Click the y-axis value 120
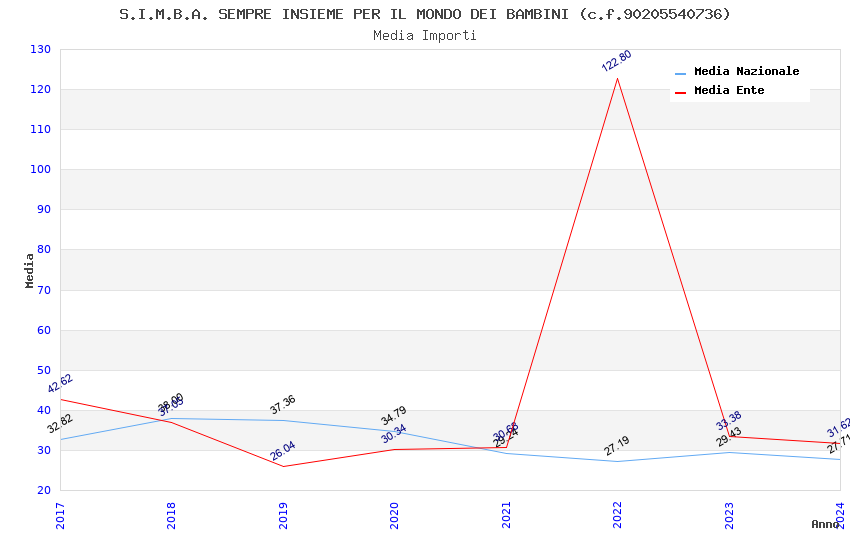Image resolution: width=850 pixels, height=550 pixels. (x=41, y=89)
